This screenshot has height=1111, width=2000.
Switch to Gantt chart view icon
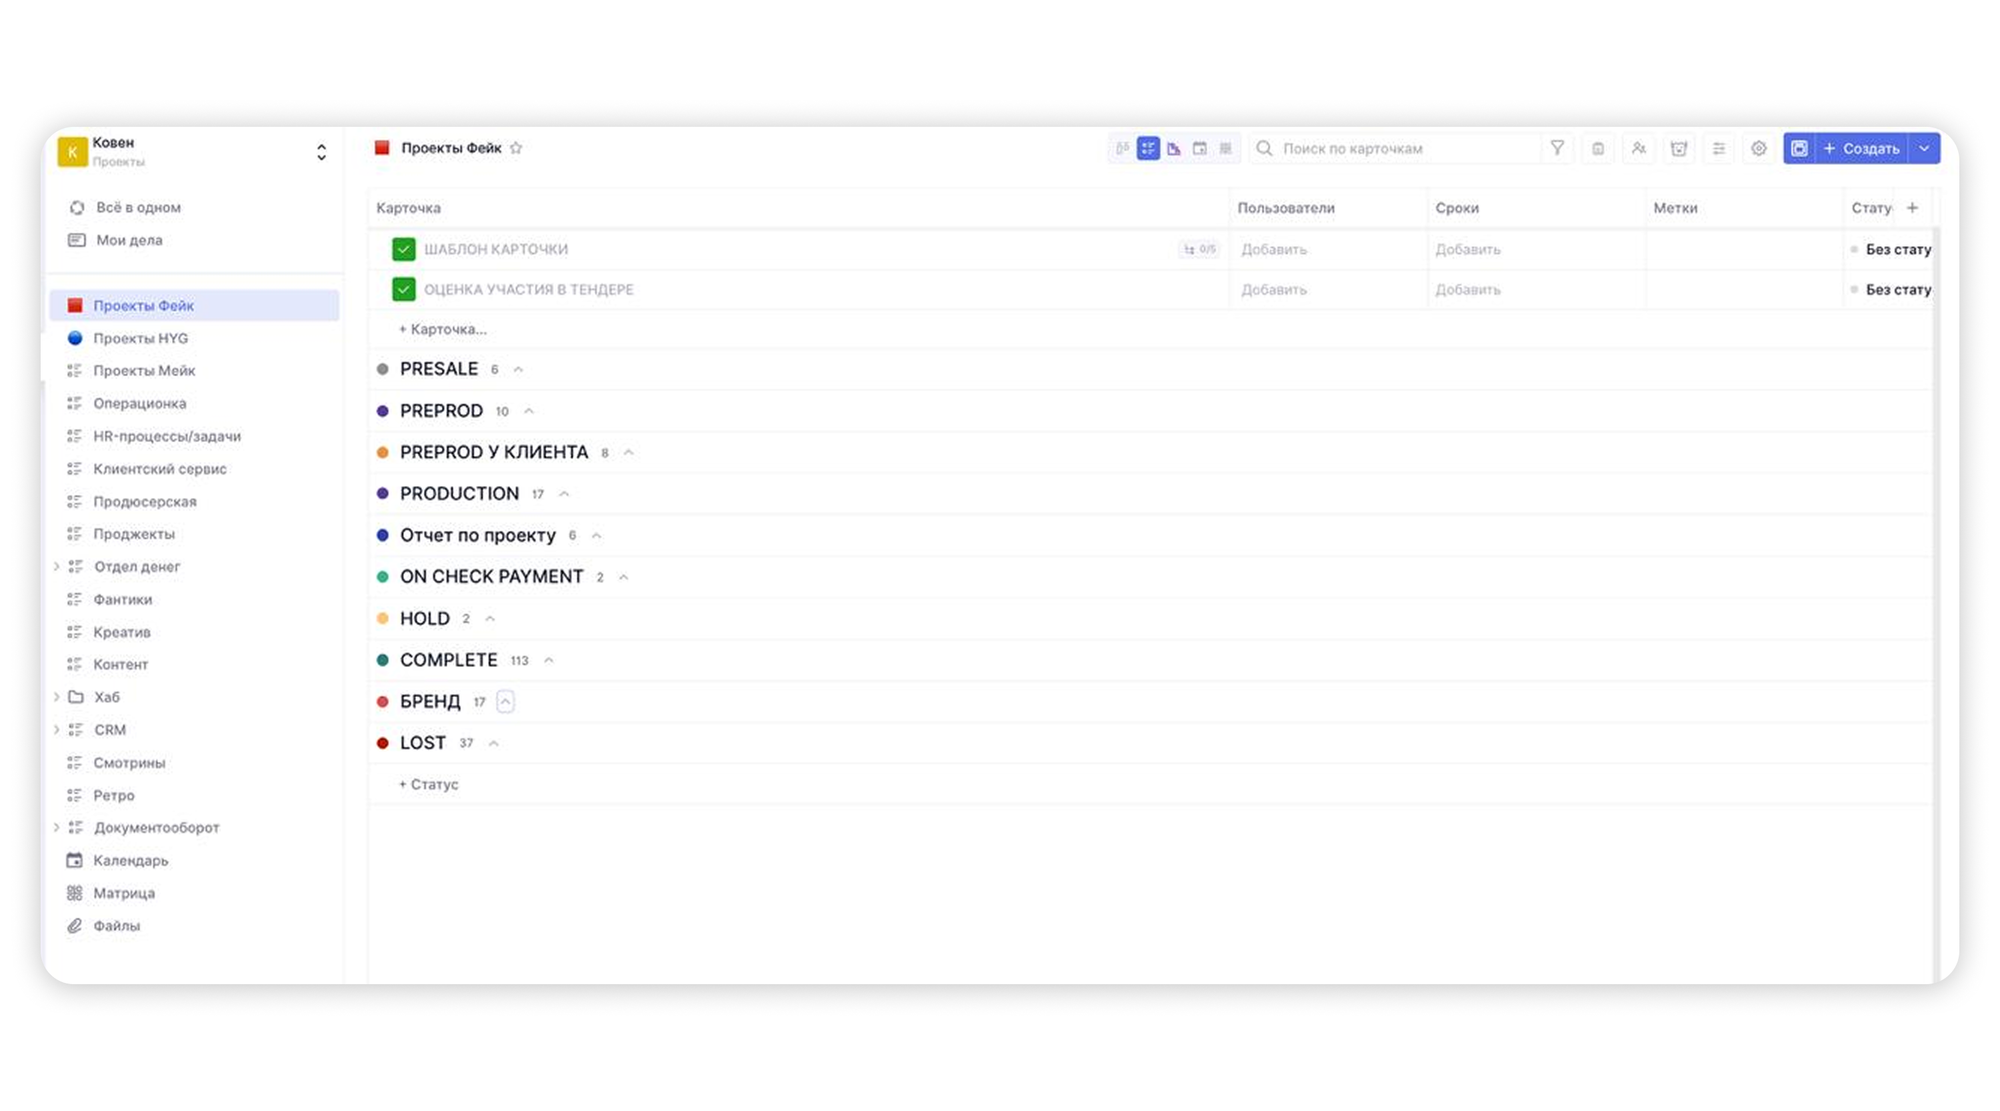[1174, 148]
